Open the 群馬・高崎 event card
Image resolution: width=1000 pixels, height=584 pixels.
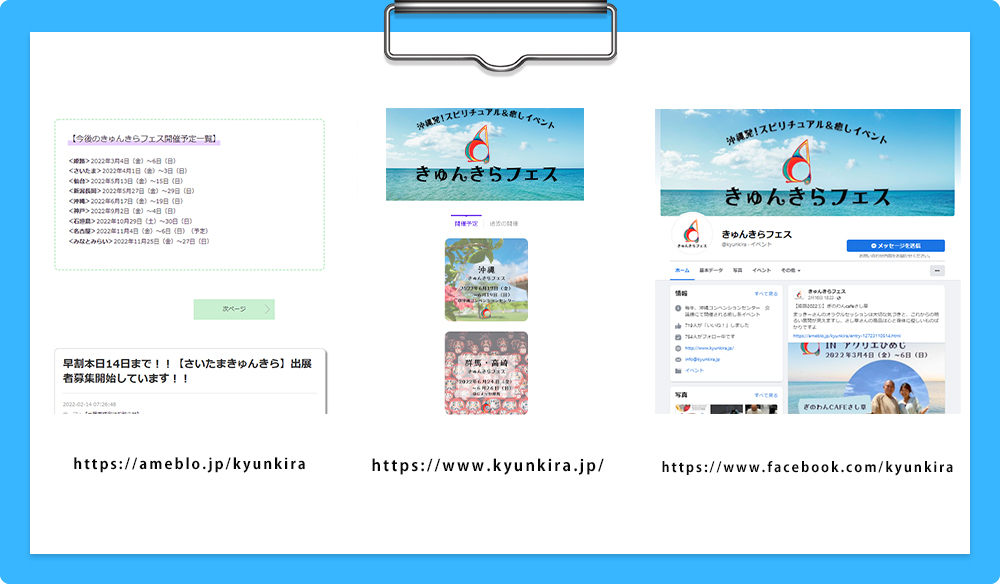tap(486, 373)
